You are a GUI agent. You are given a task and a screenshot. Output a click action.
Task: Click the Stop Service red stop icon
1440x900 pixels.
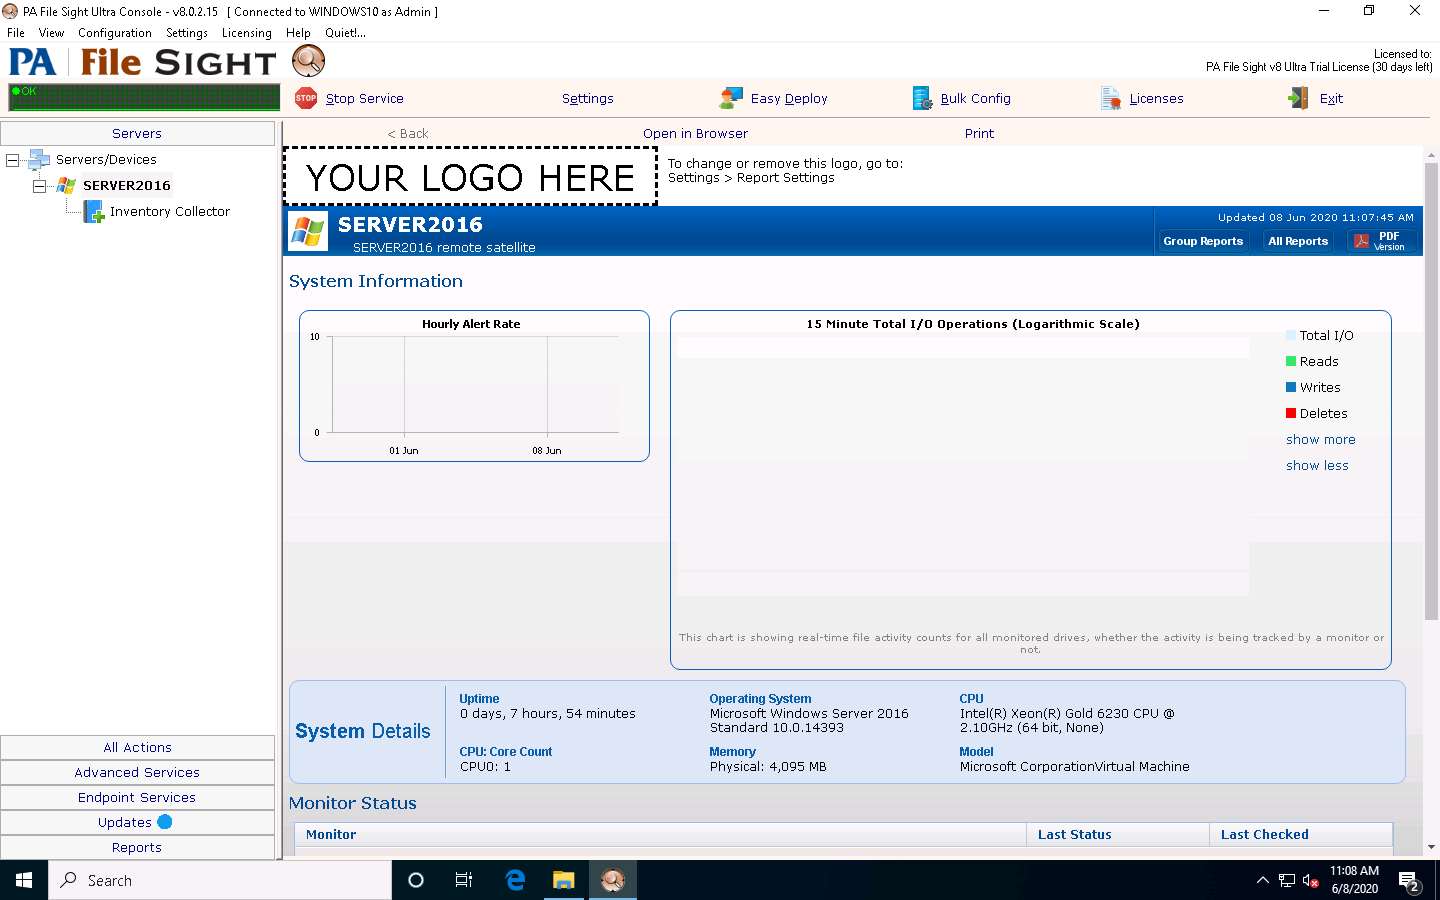(x=306, y=98)
